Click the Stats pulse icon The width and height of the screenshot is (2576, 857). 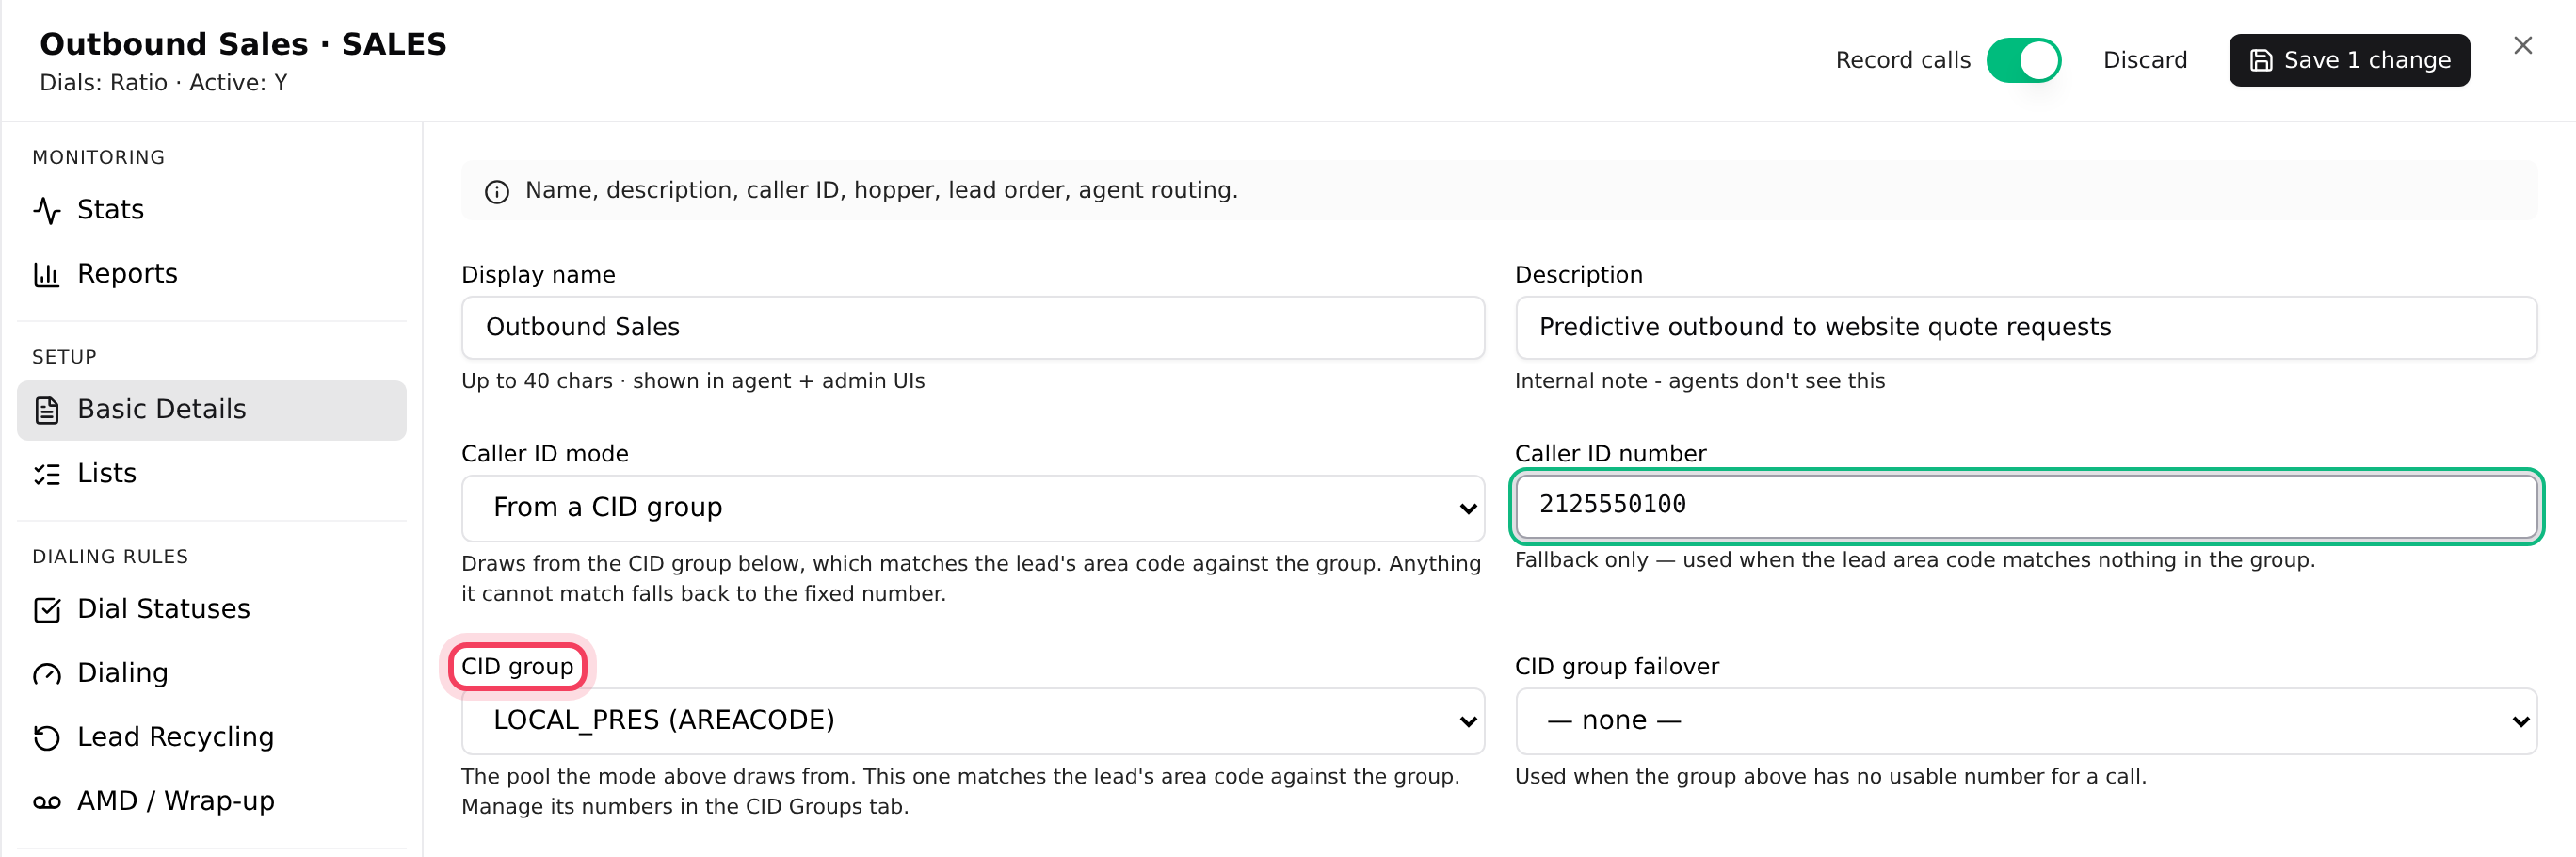(x=47, y=210)
